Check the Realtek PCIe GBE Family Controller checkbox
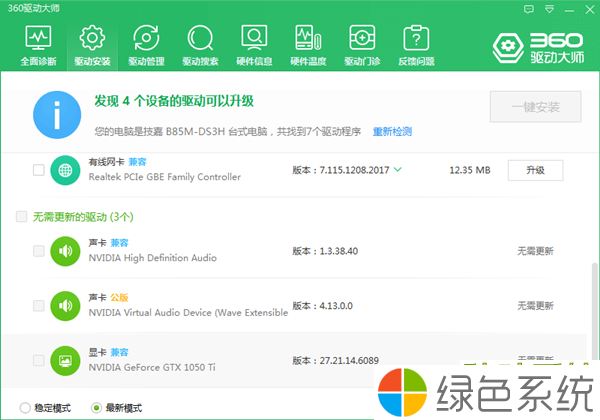Image resolution: width=600 pixels, height=420 pixels. (x=39, y=170)
